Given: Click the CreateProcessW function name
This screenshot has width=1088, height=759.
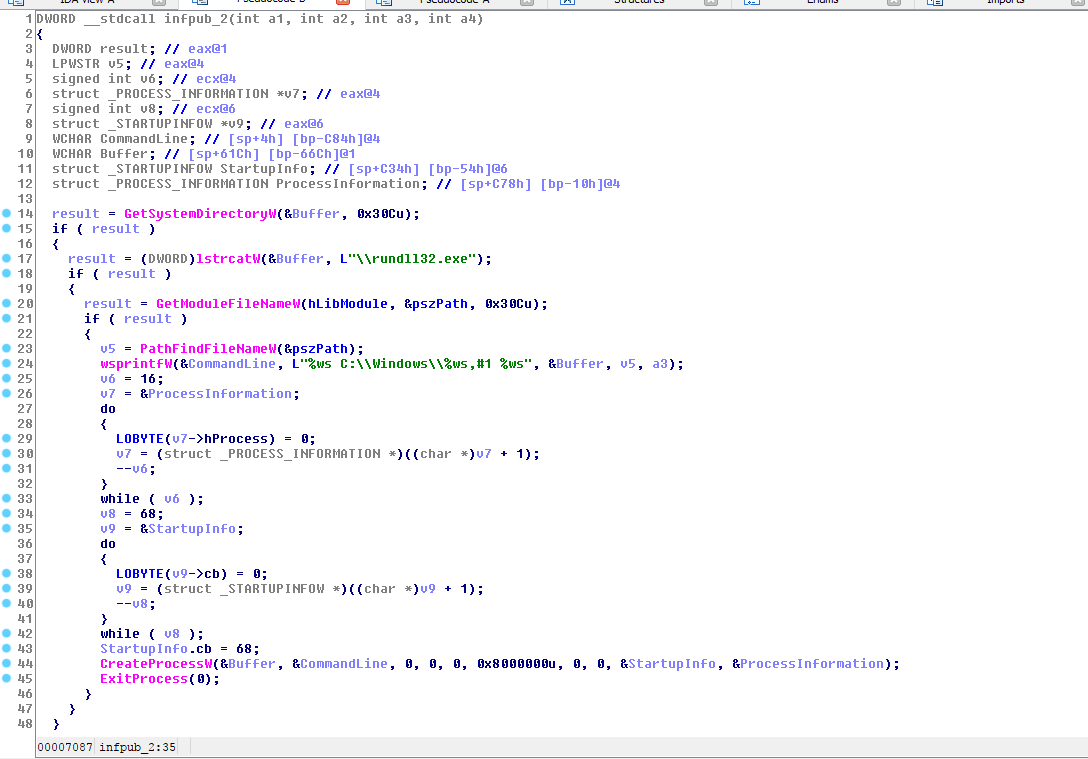Looking at the screenshot, I should 155,664.
